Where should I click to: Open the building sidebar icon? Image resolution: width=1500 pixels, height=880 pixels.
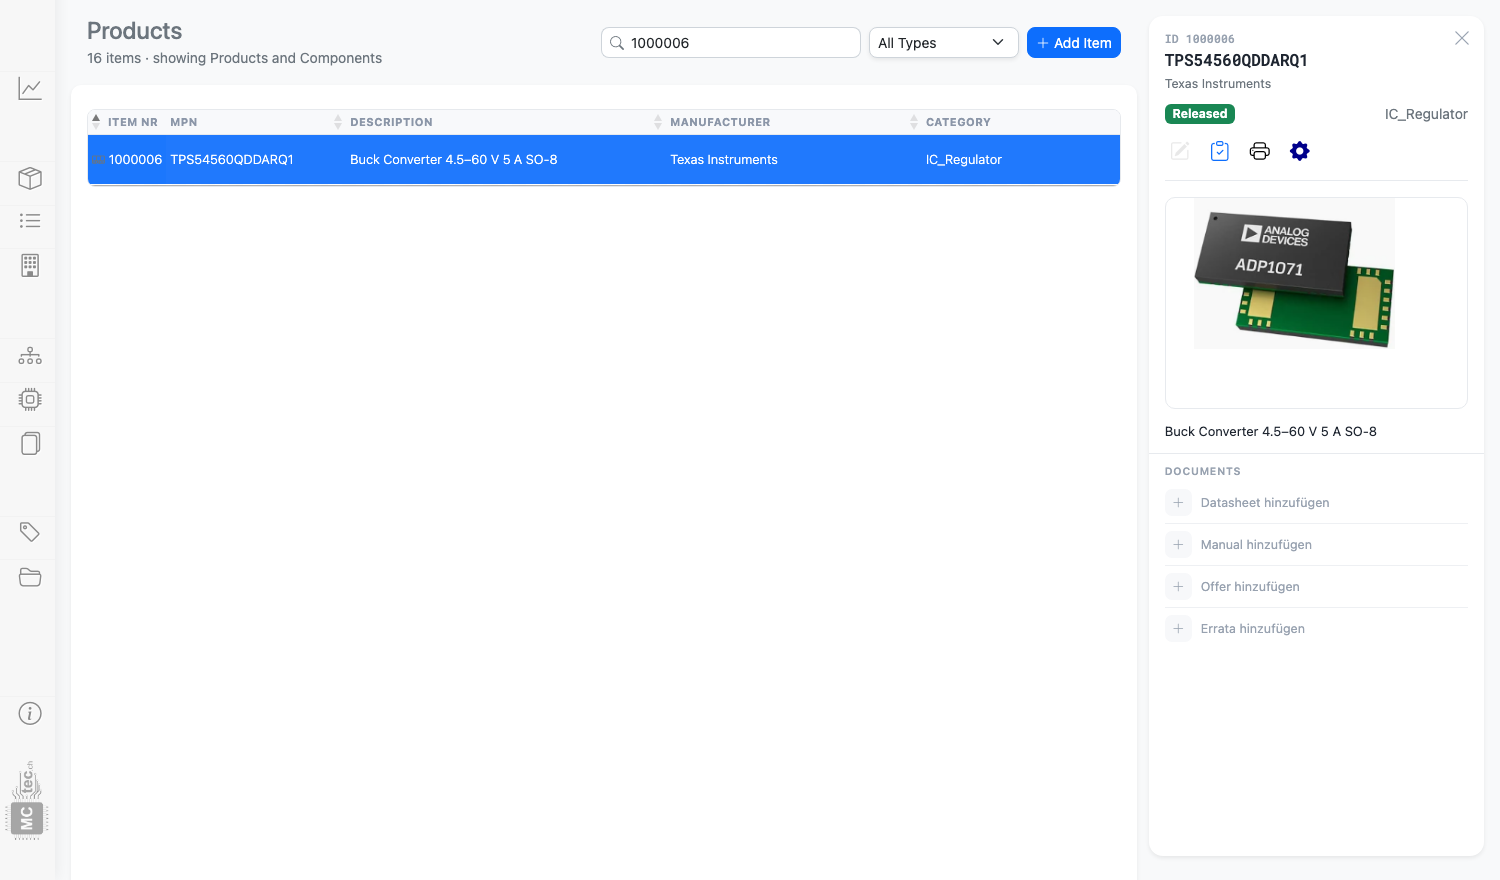(30, 265)
